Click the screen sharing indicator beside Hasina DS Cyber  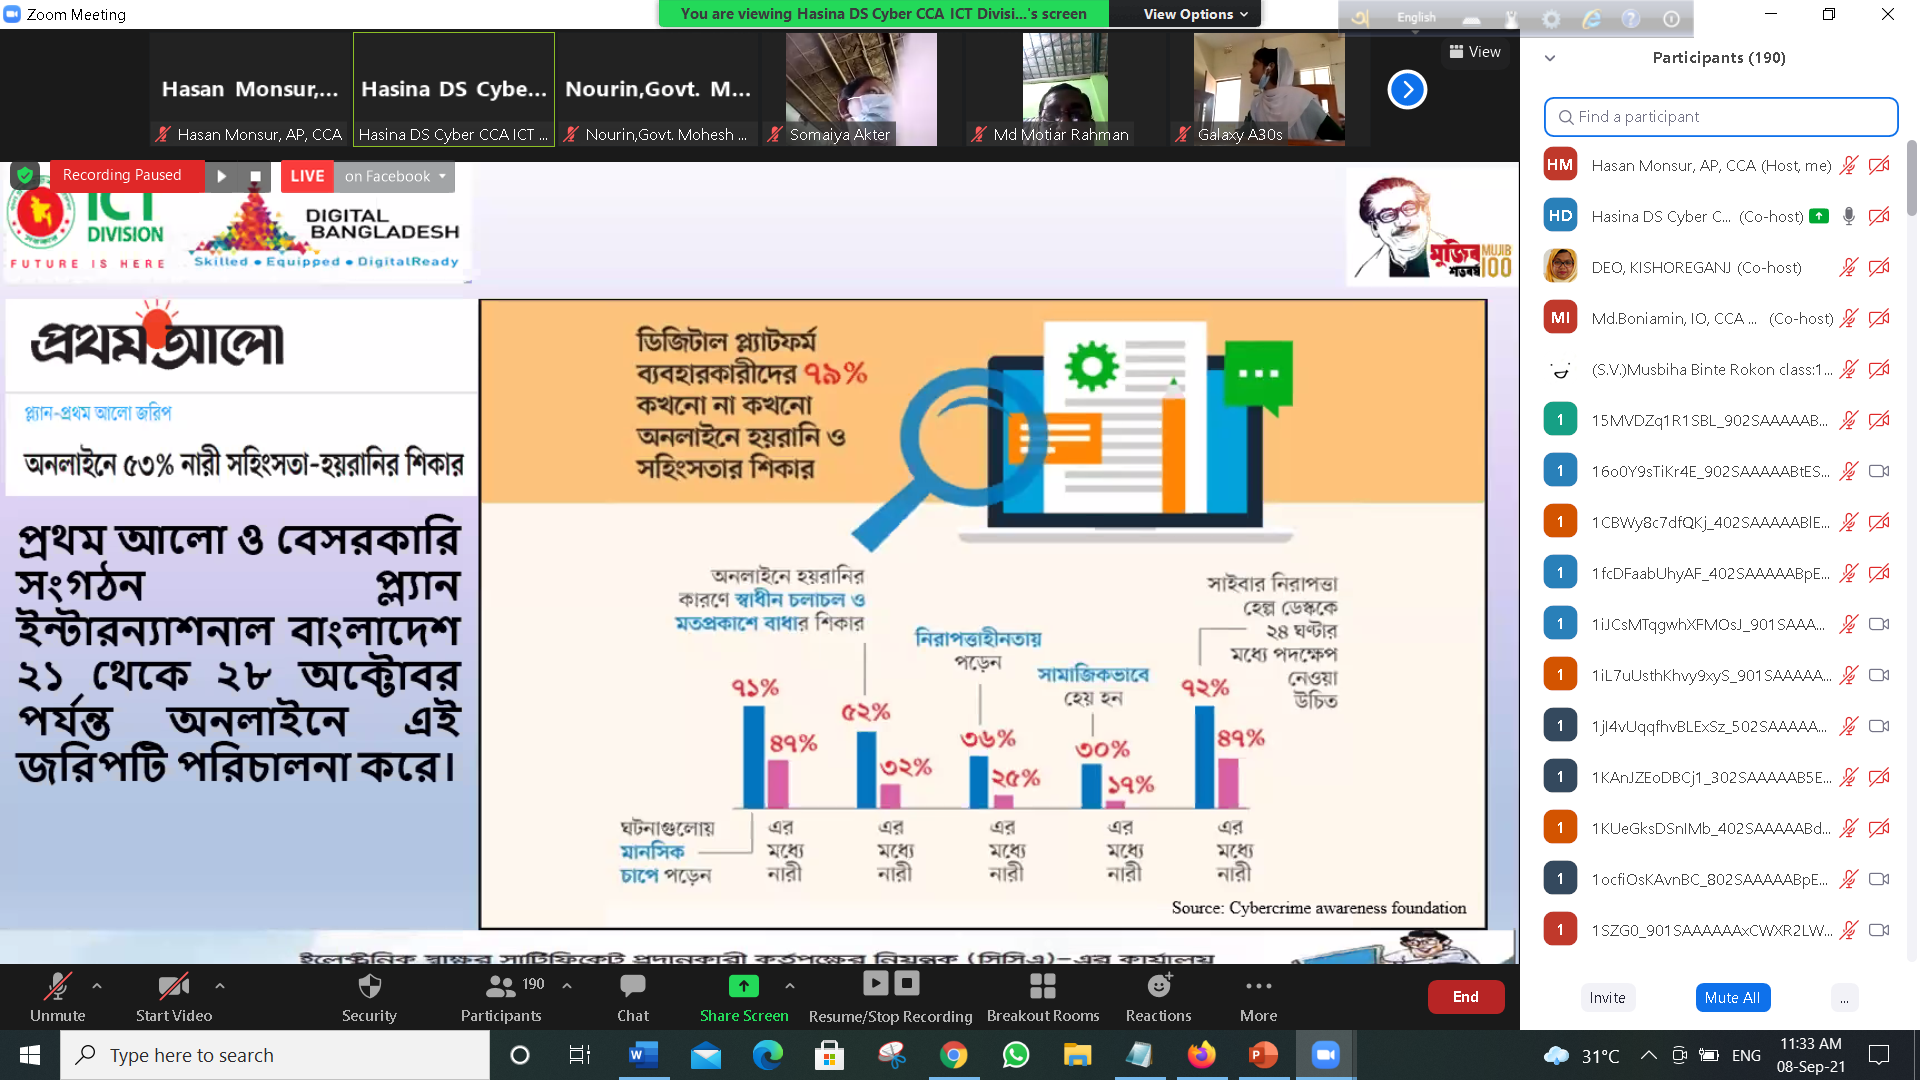1819,216
